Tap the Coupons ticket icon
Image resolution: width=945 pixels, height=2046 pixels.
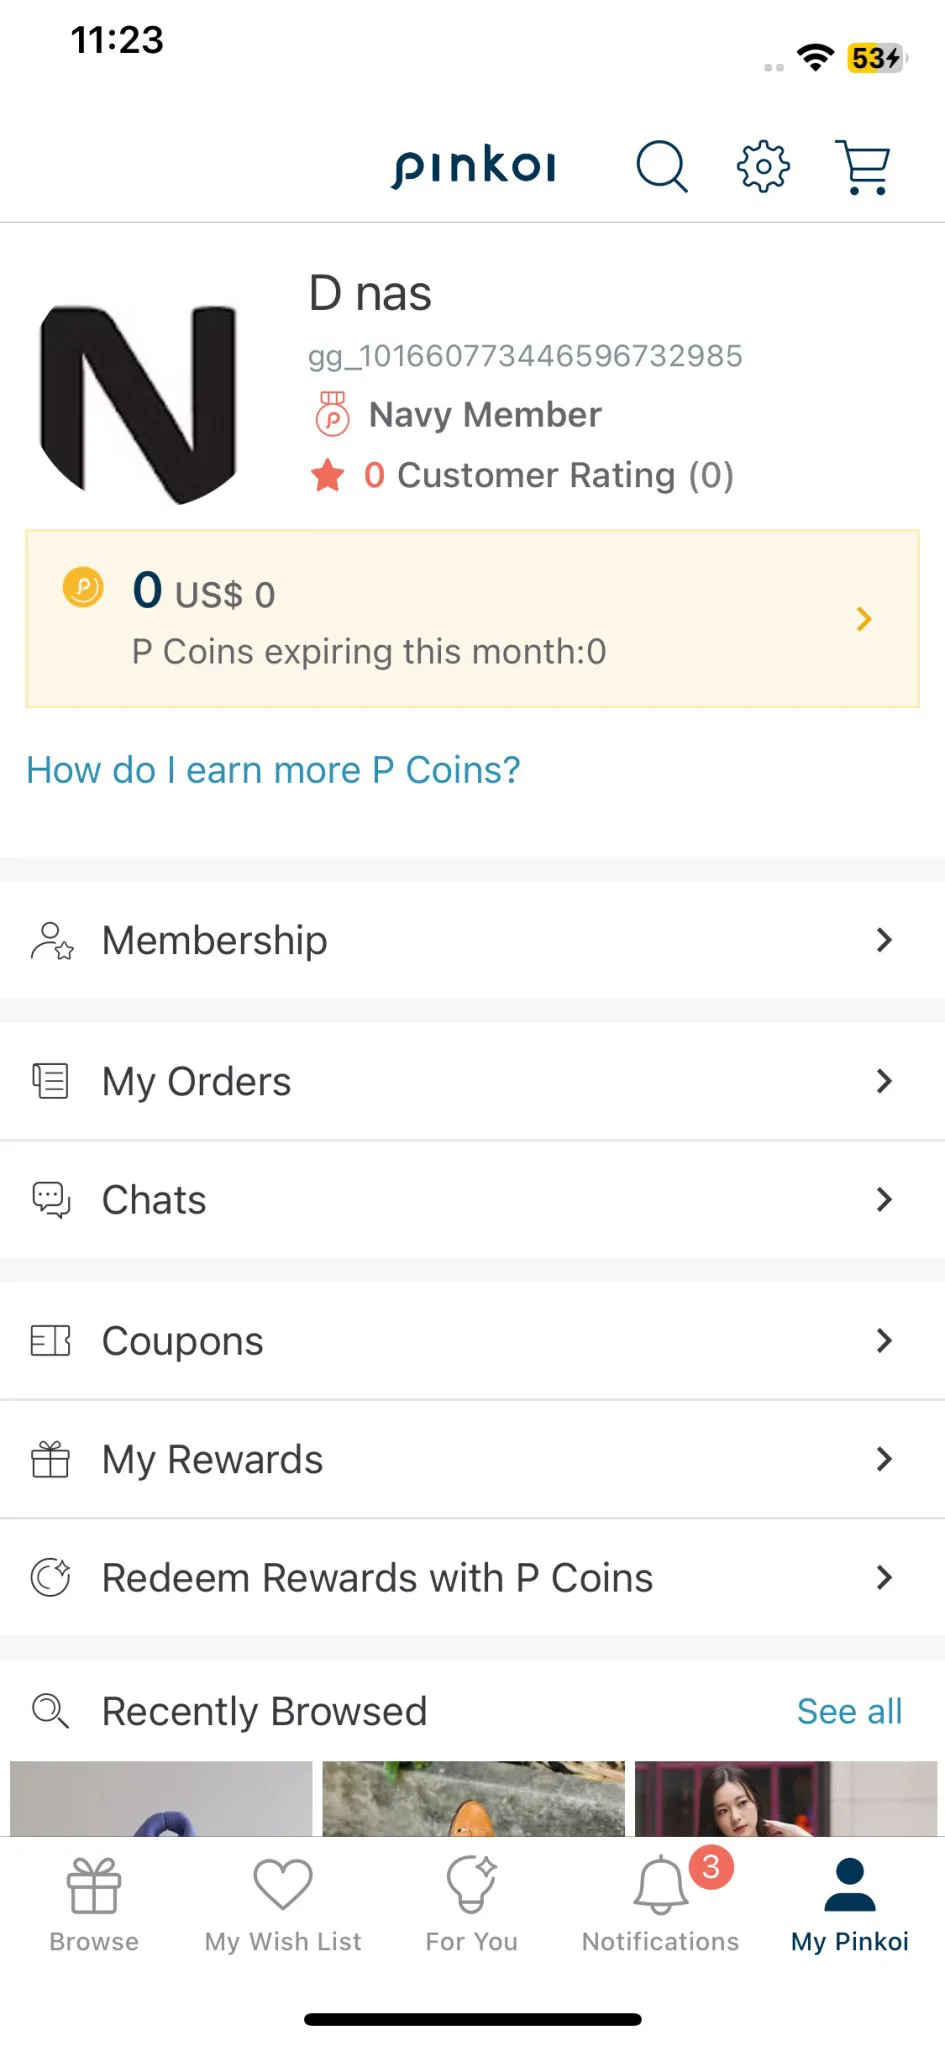tap(50, 1340)
